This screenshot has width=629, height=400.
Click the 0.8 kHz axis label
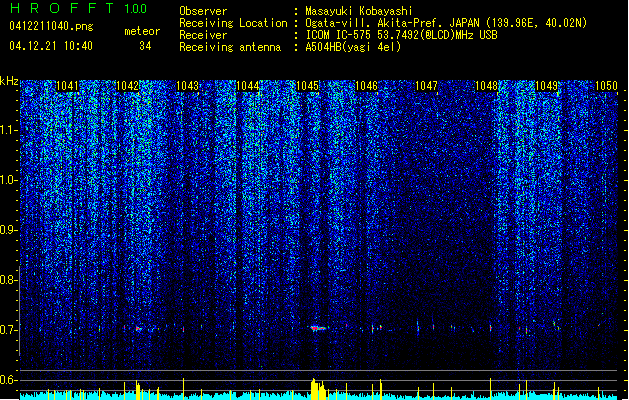pyautogui.click(x=9, y=280)
